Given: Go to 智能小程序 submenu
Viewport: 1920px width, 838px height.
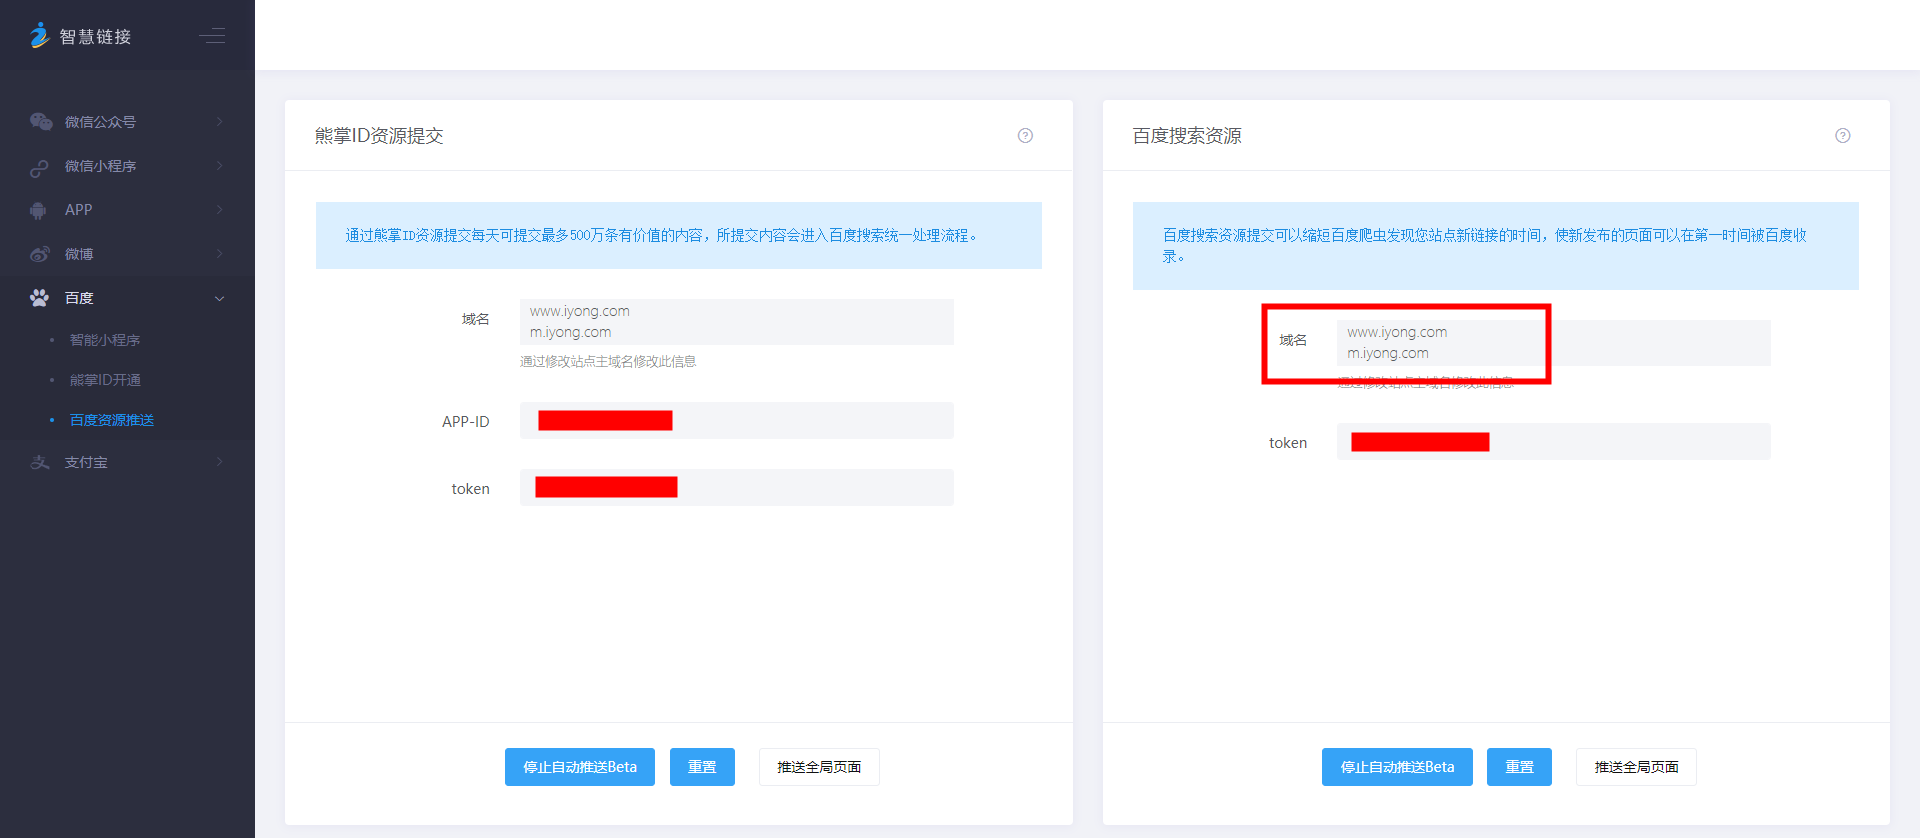Looking at the screenshot, I should point(105,340).
